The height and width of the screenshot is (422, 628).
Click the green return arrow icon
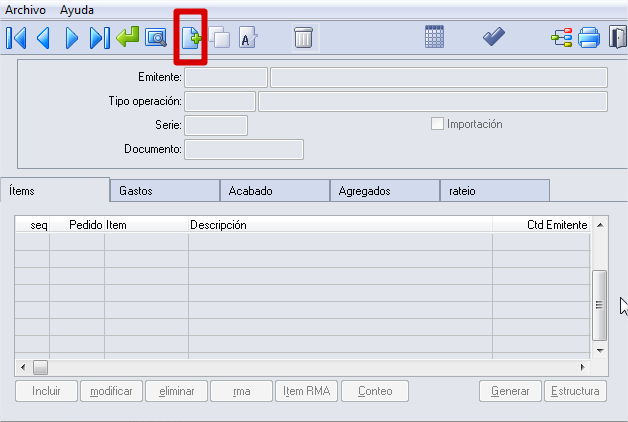pyautogui.click(x=128, y=37)
